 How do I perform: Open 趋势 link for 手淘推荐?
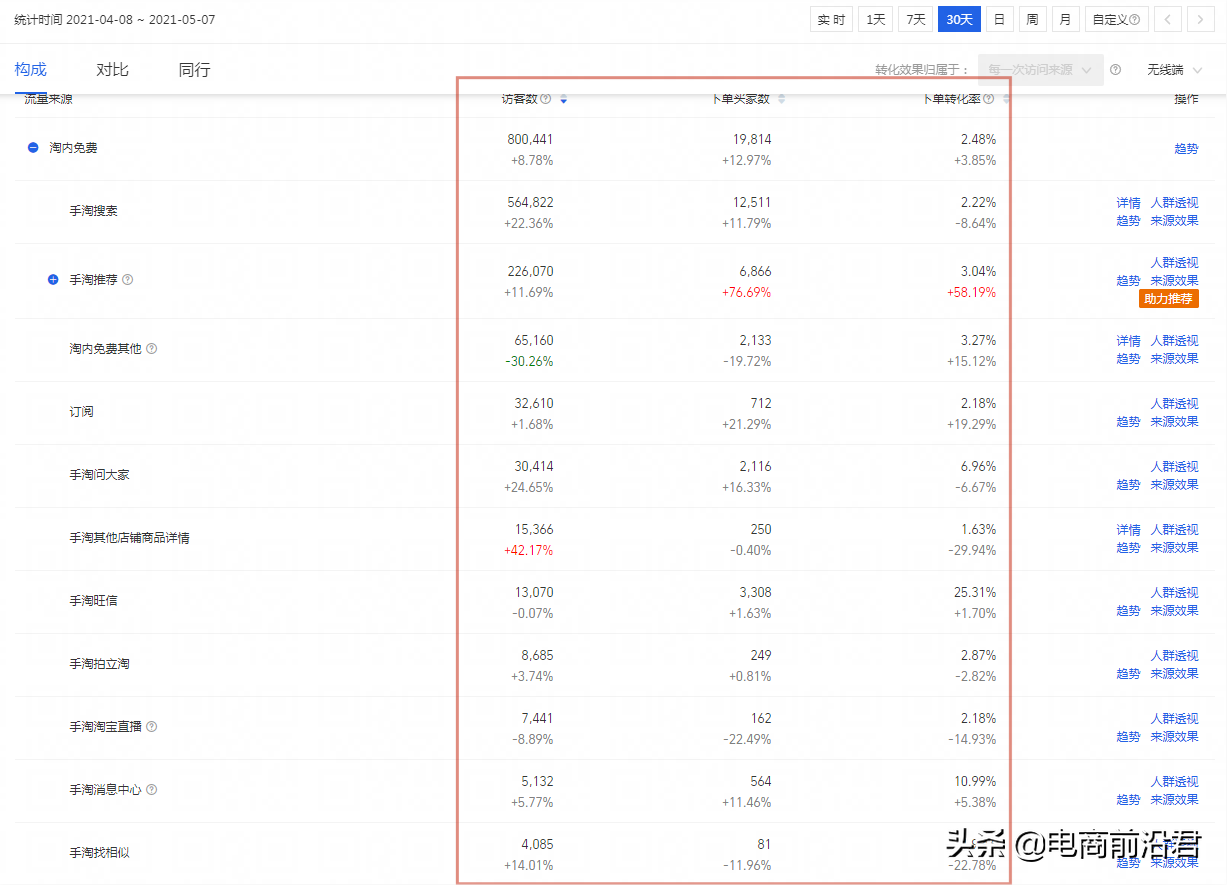pos(1128,281)
